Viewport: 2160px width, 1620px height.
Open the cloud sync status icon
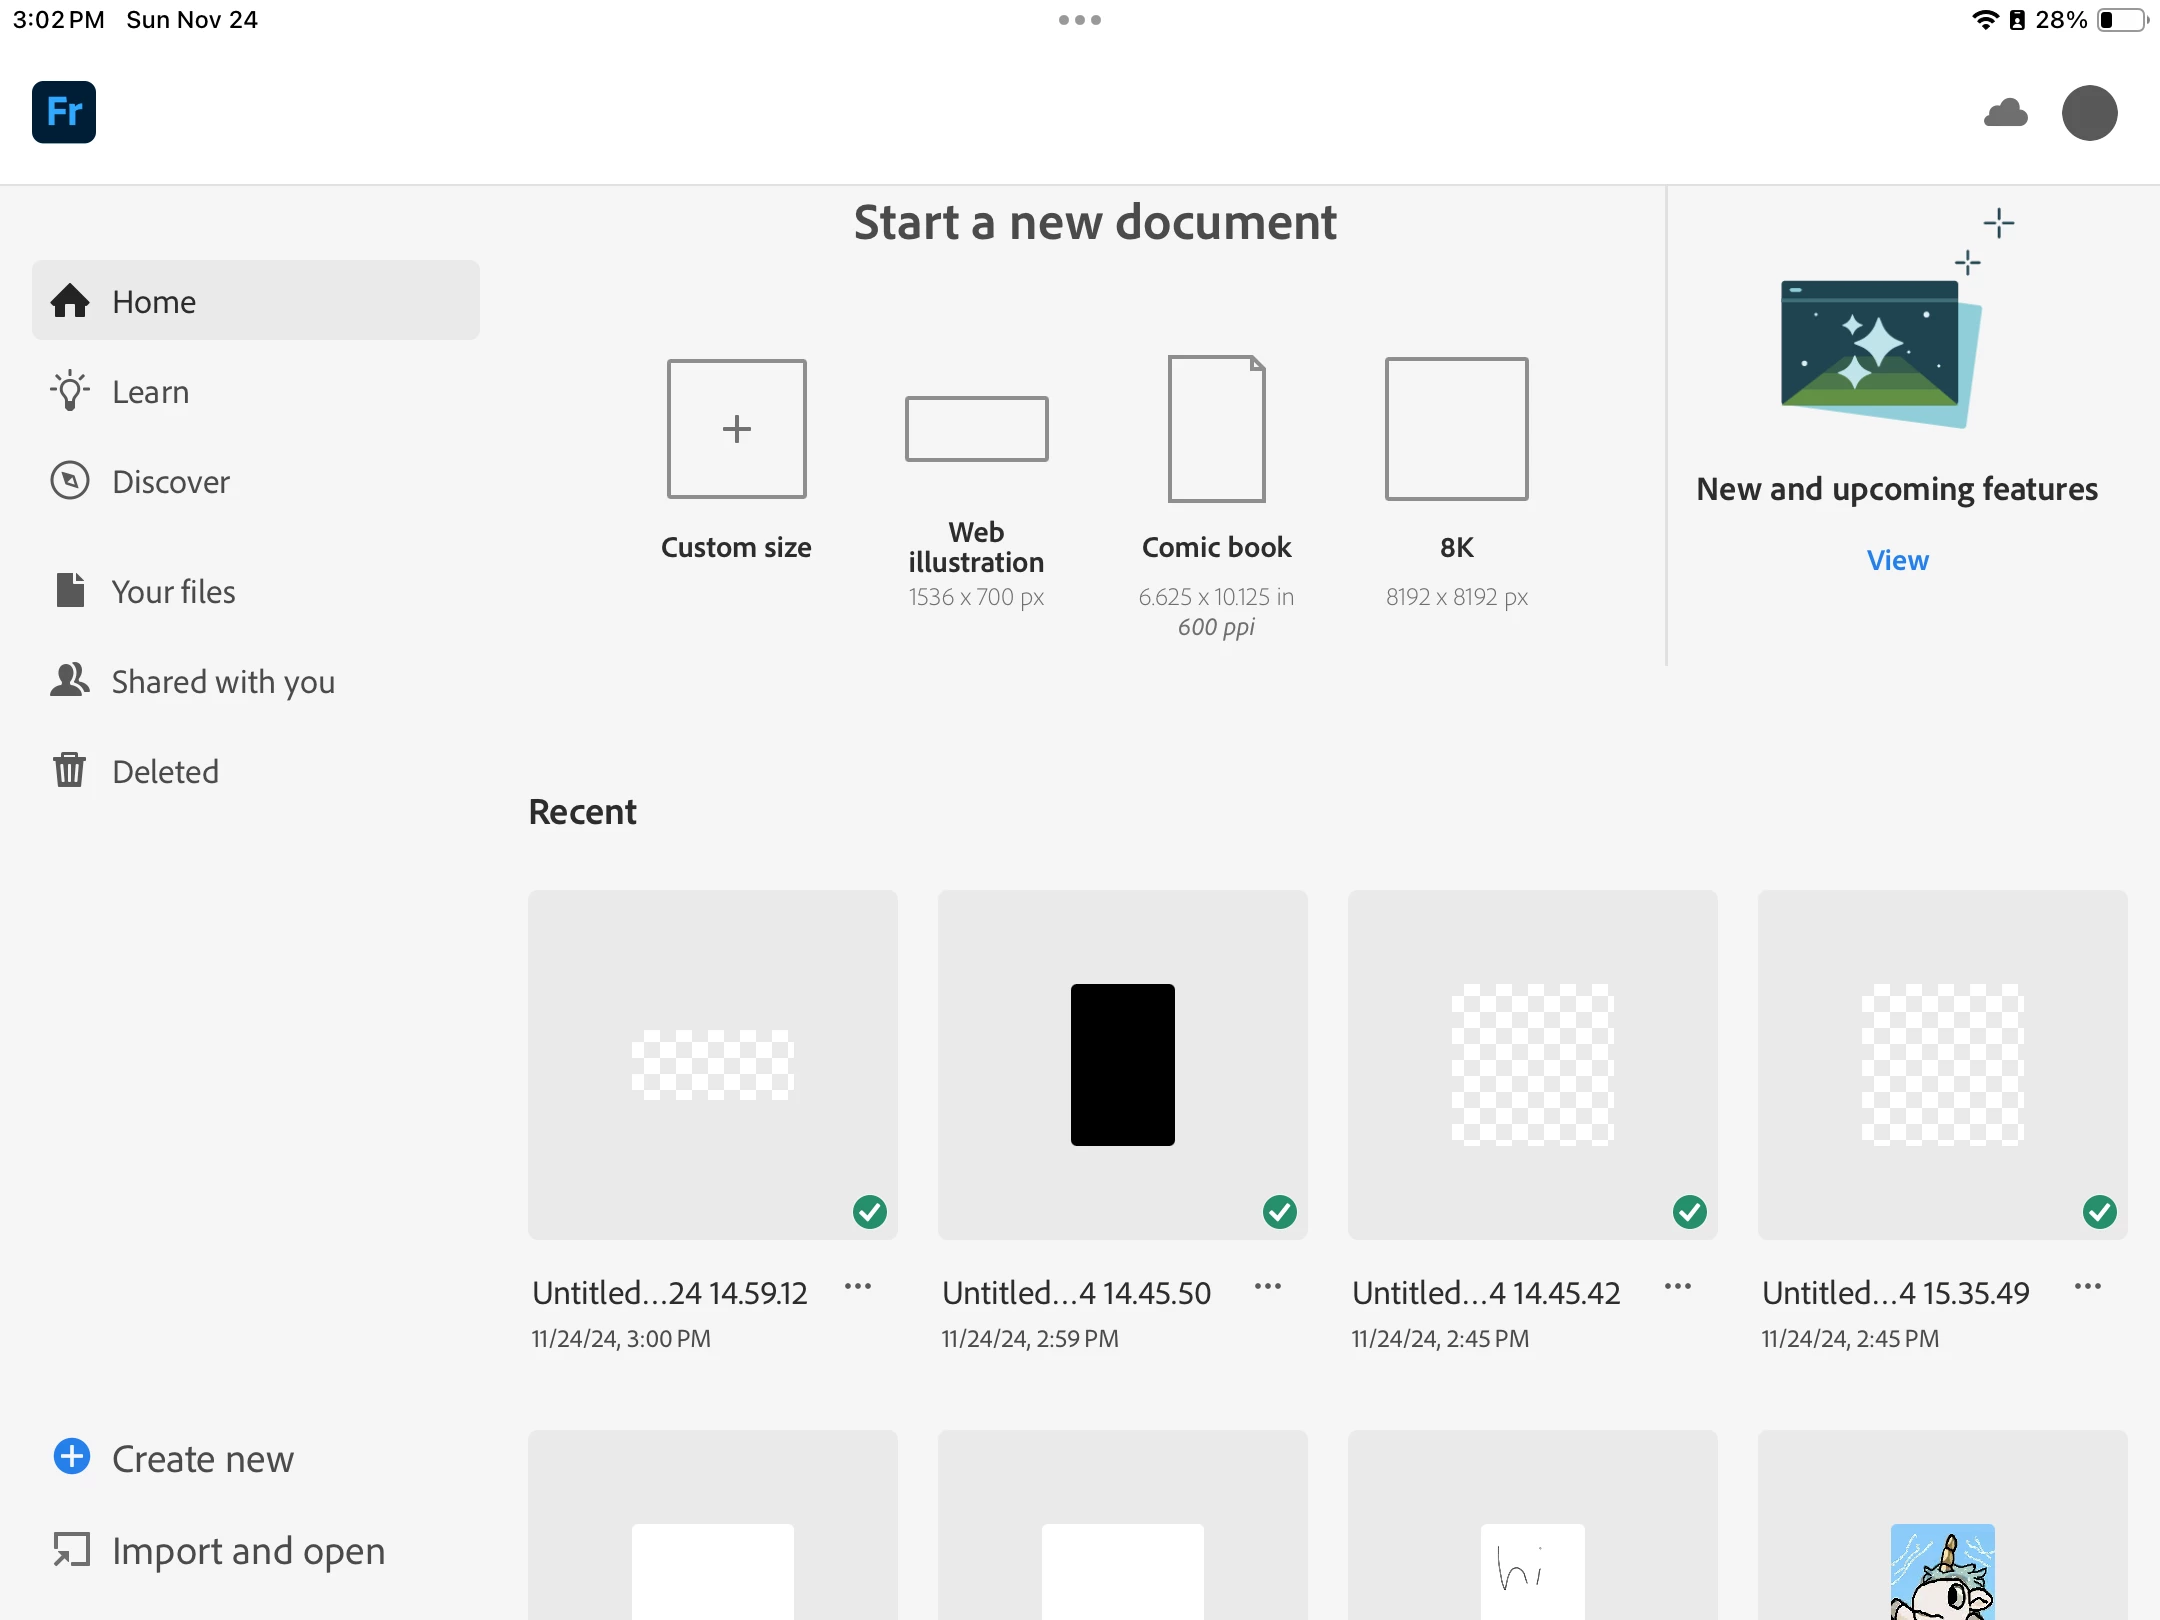tap(2005, 113)
